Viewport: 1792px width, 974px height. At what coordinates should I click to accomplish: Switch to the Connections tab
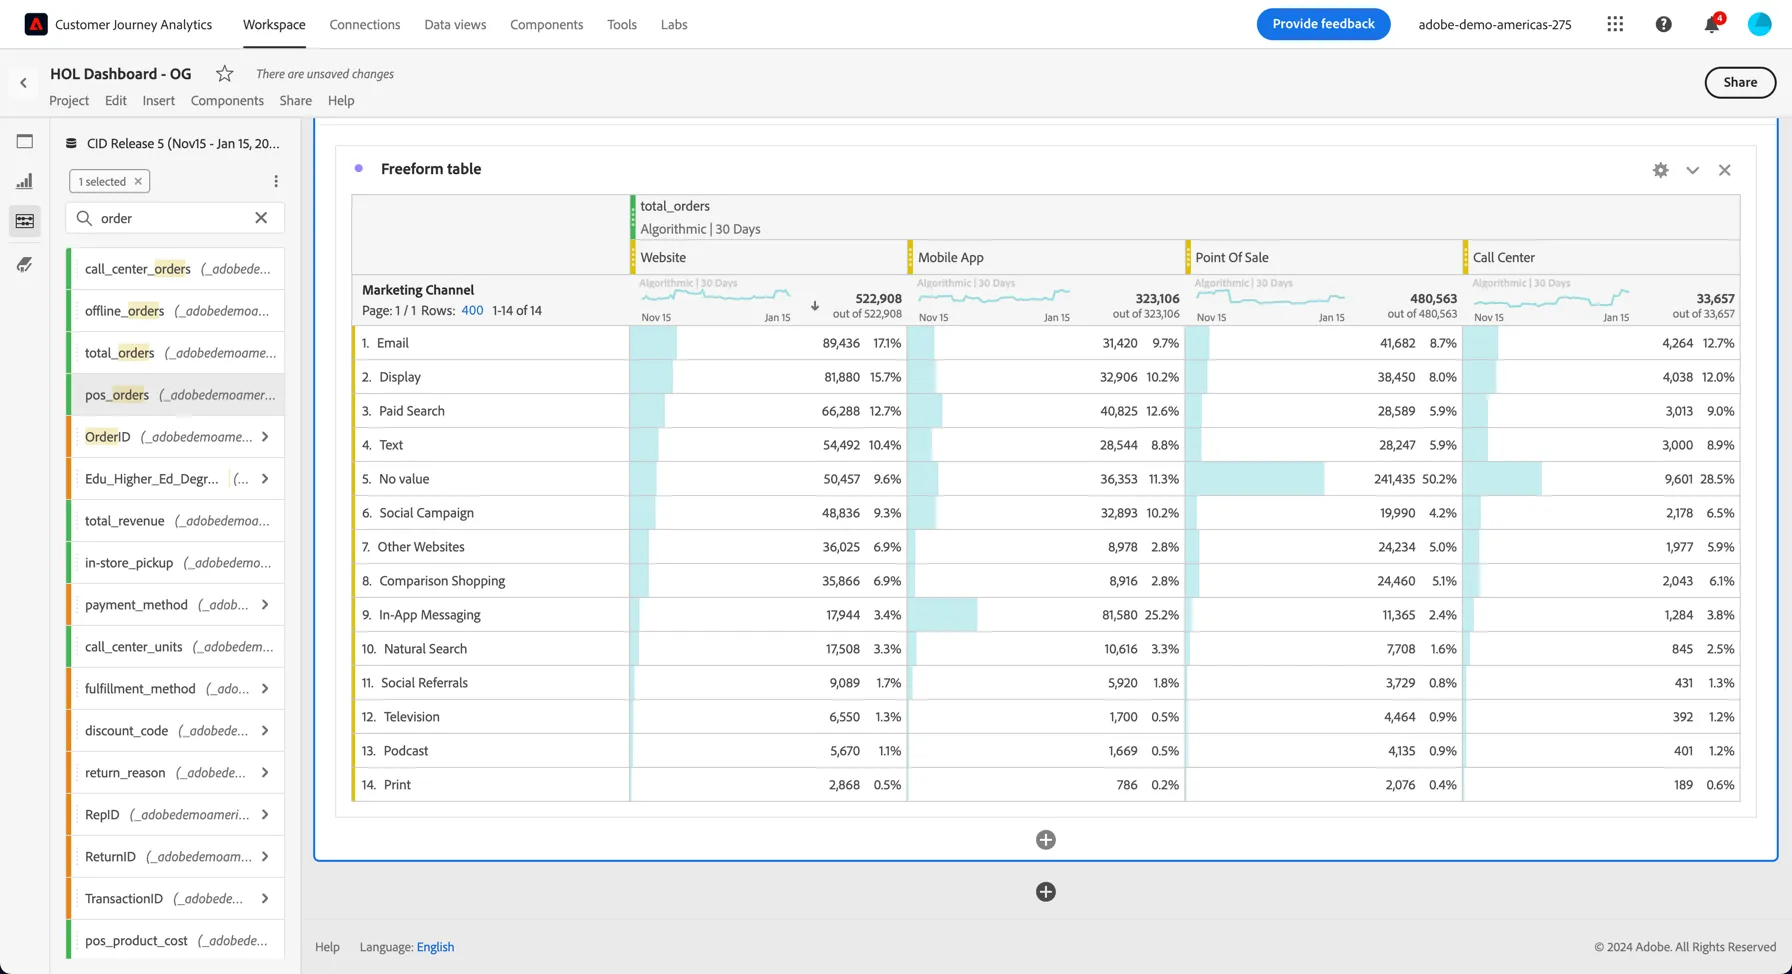[365, 24]
